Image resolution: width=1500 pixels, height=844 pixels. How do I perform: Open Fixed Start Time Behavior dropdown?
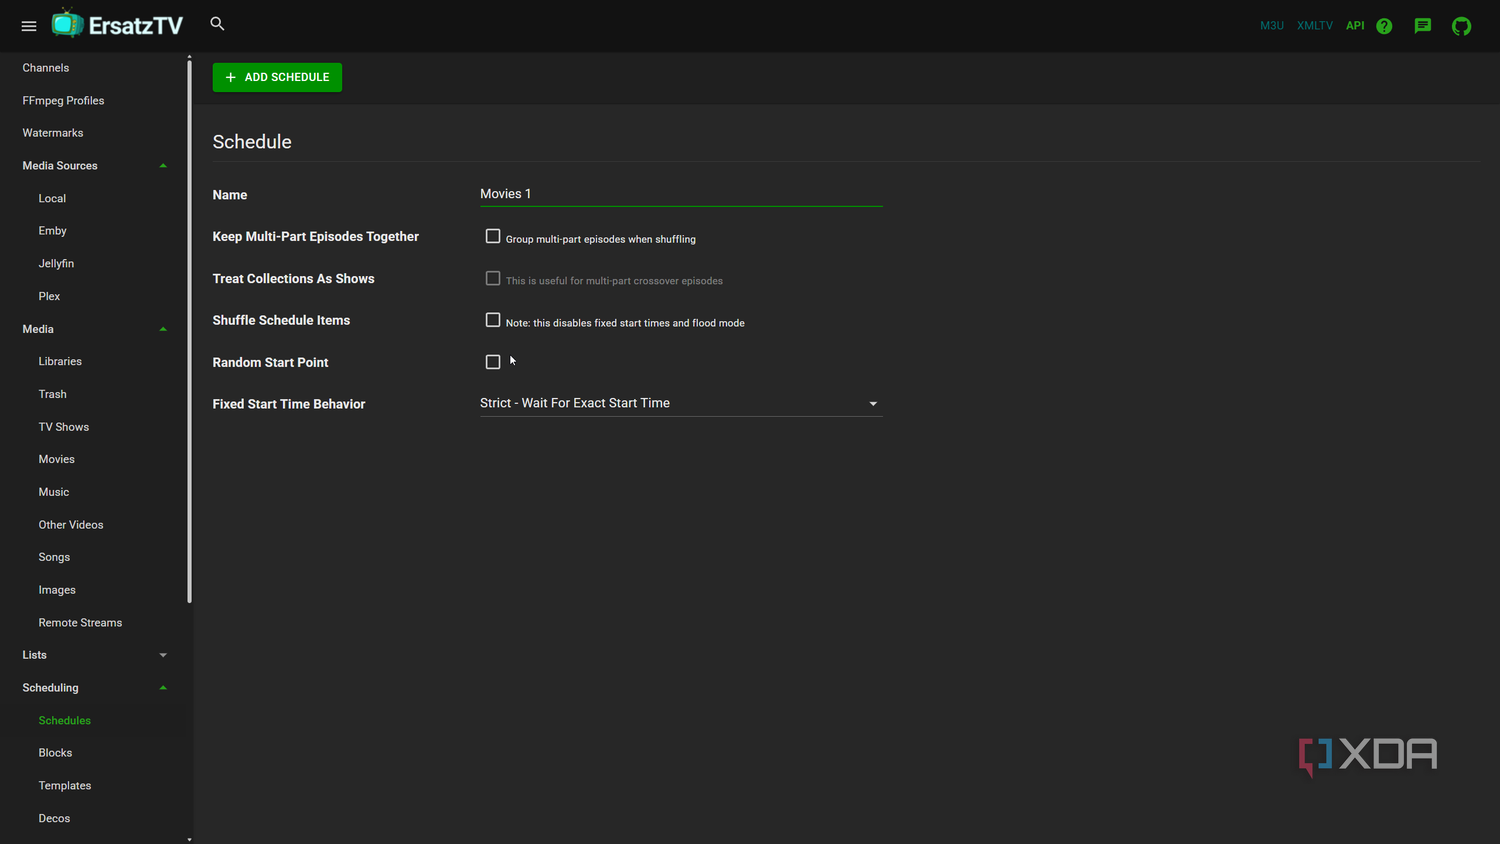(x=681, y=403)
